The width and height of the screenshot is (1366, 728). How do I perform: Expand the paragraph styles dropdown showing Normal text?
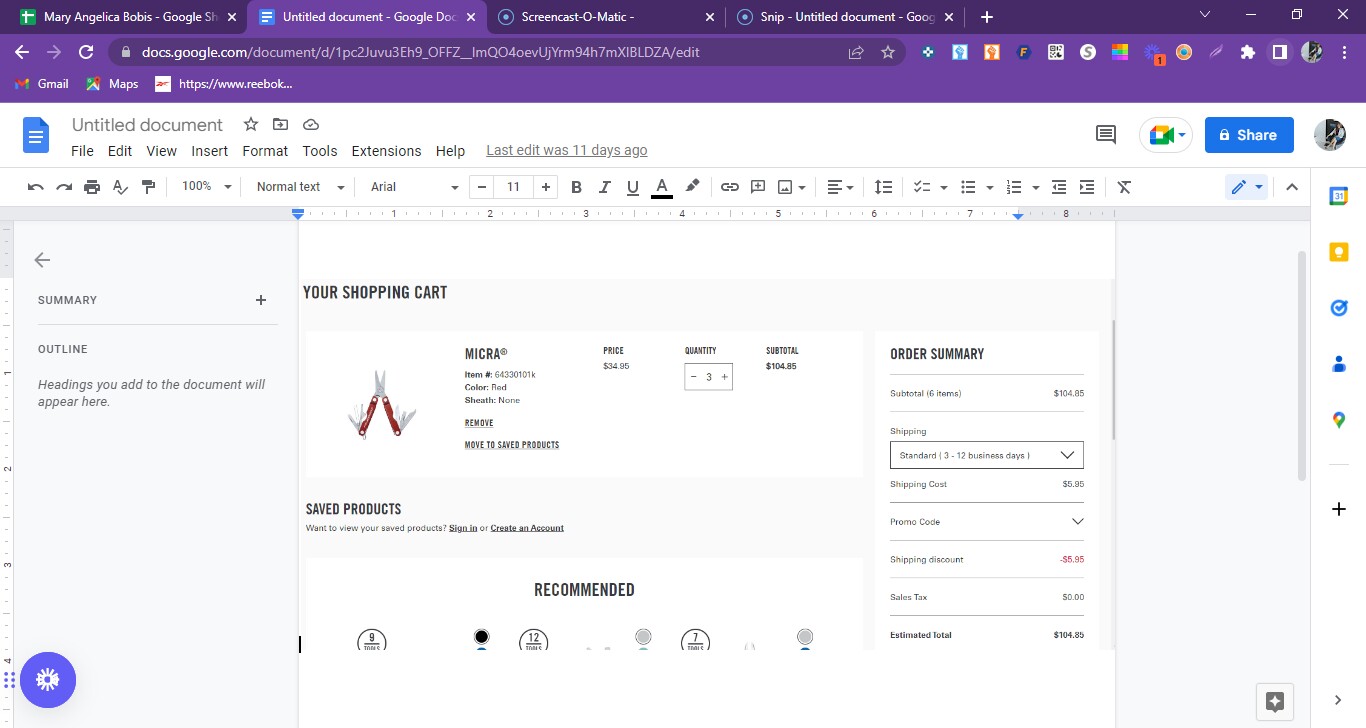(x=297, y=186)
